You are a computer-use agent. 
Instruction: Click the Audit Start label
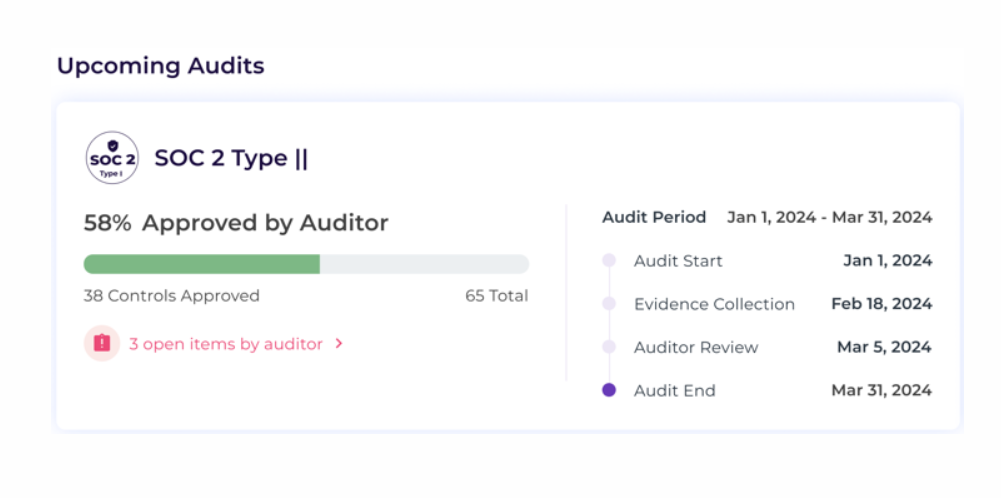678,261
